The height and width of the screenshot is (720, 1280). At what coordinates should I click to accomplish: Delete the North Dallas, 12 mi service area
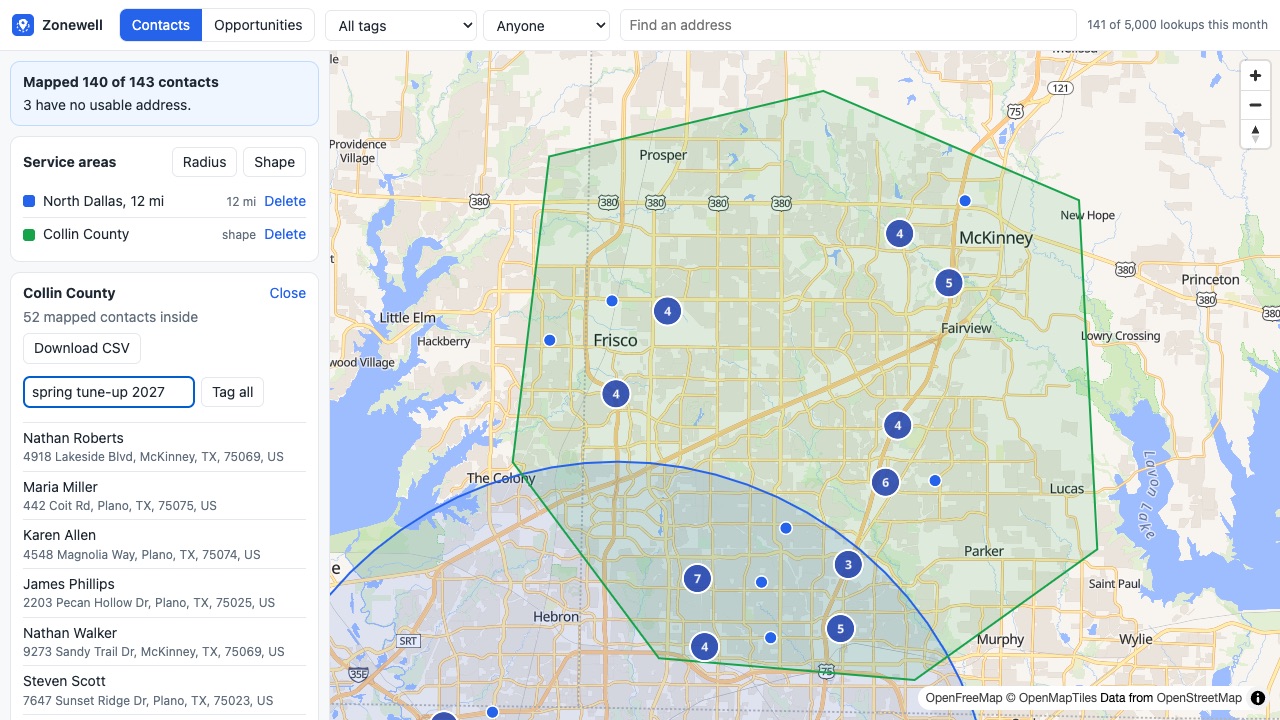[x=285, y=201]
